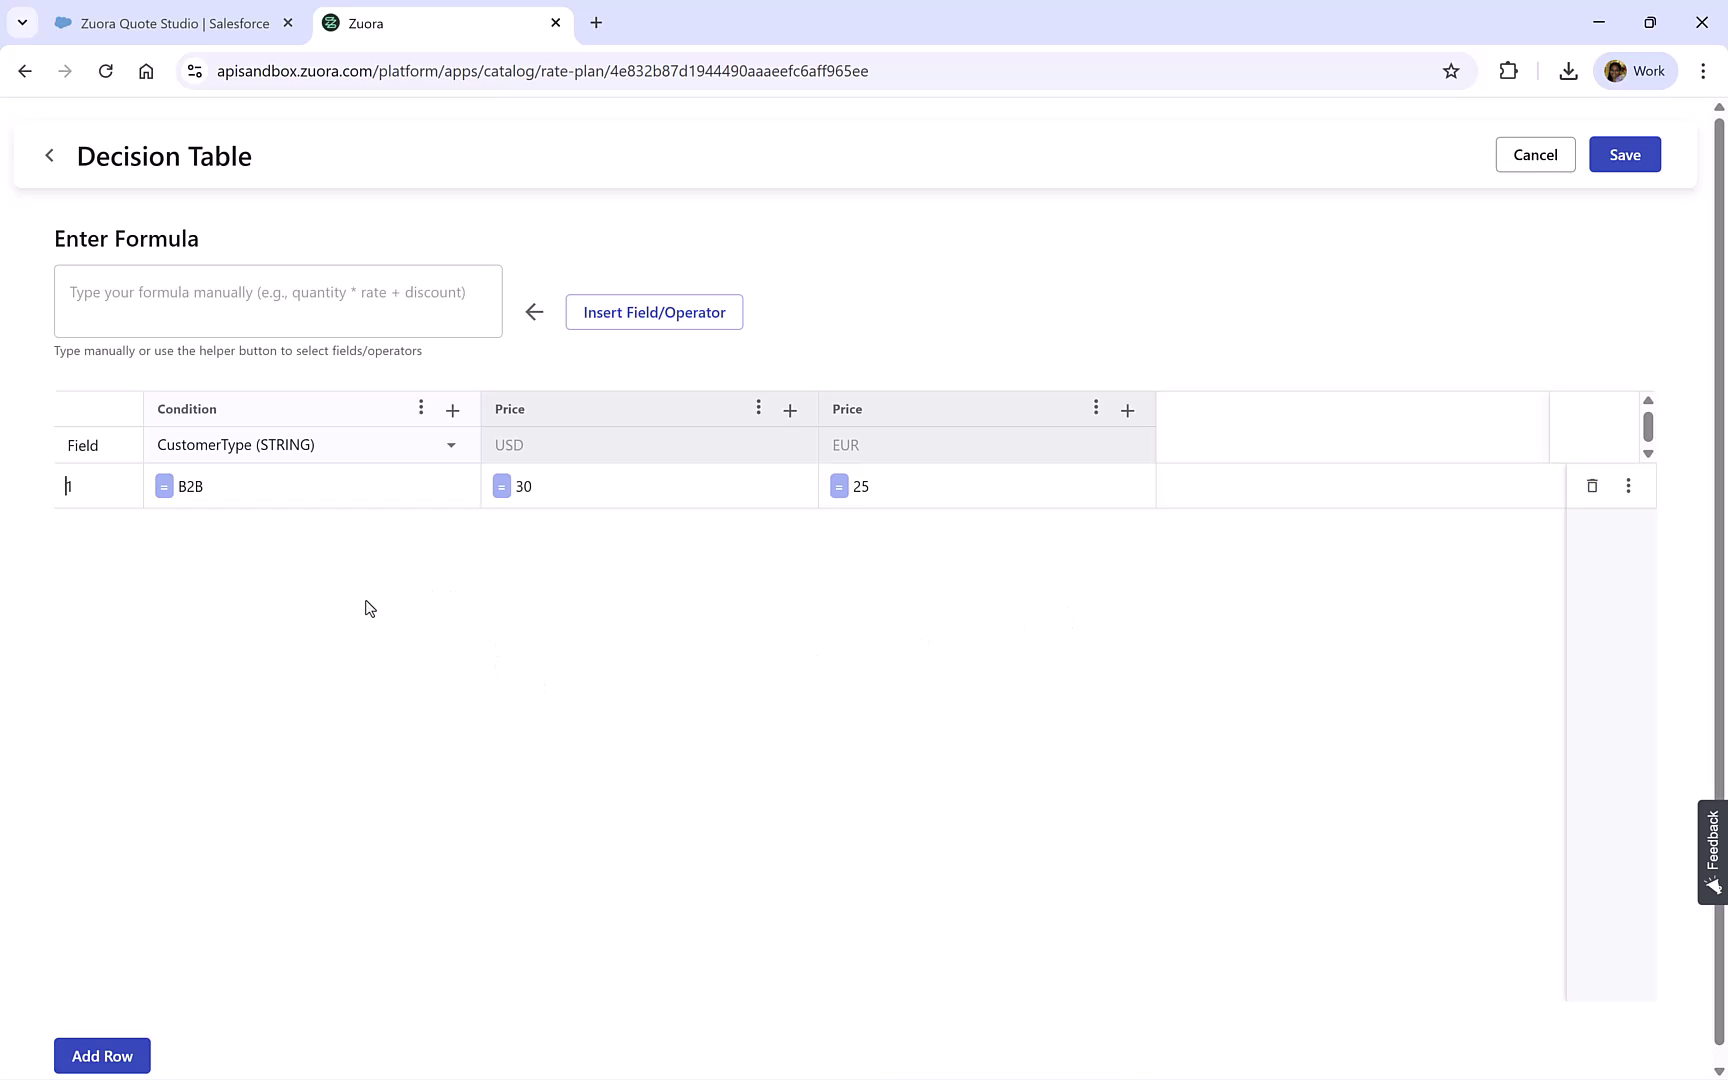
Task: Click the equals operator chip beside 25
Action: coord(839,486)
